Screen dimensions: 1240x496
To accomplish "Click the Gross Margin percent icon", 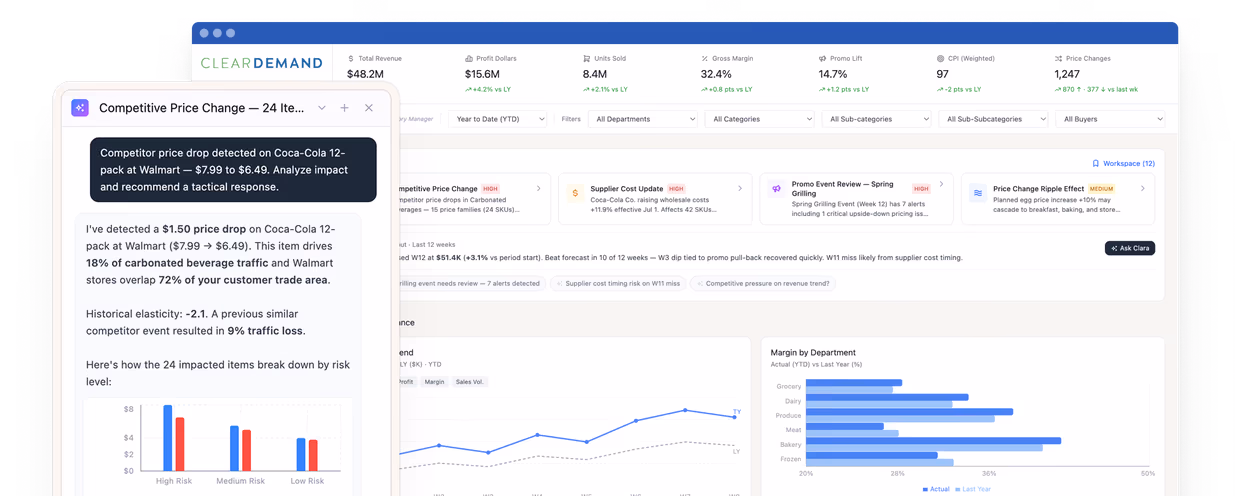I will tap(705, 59).
